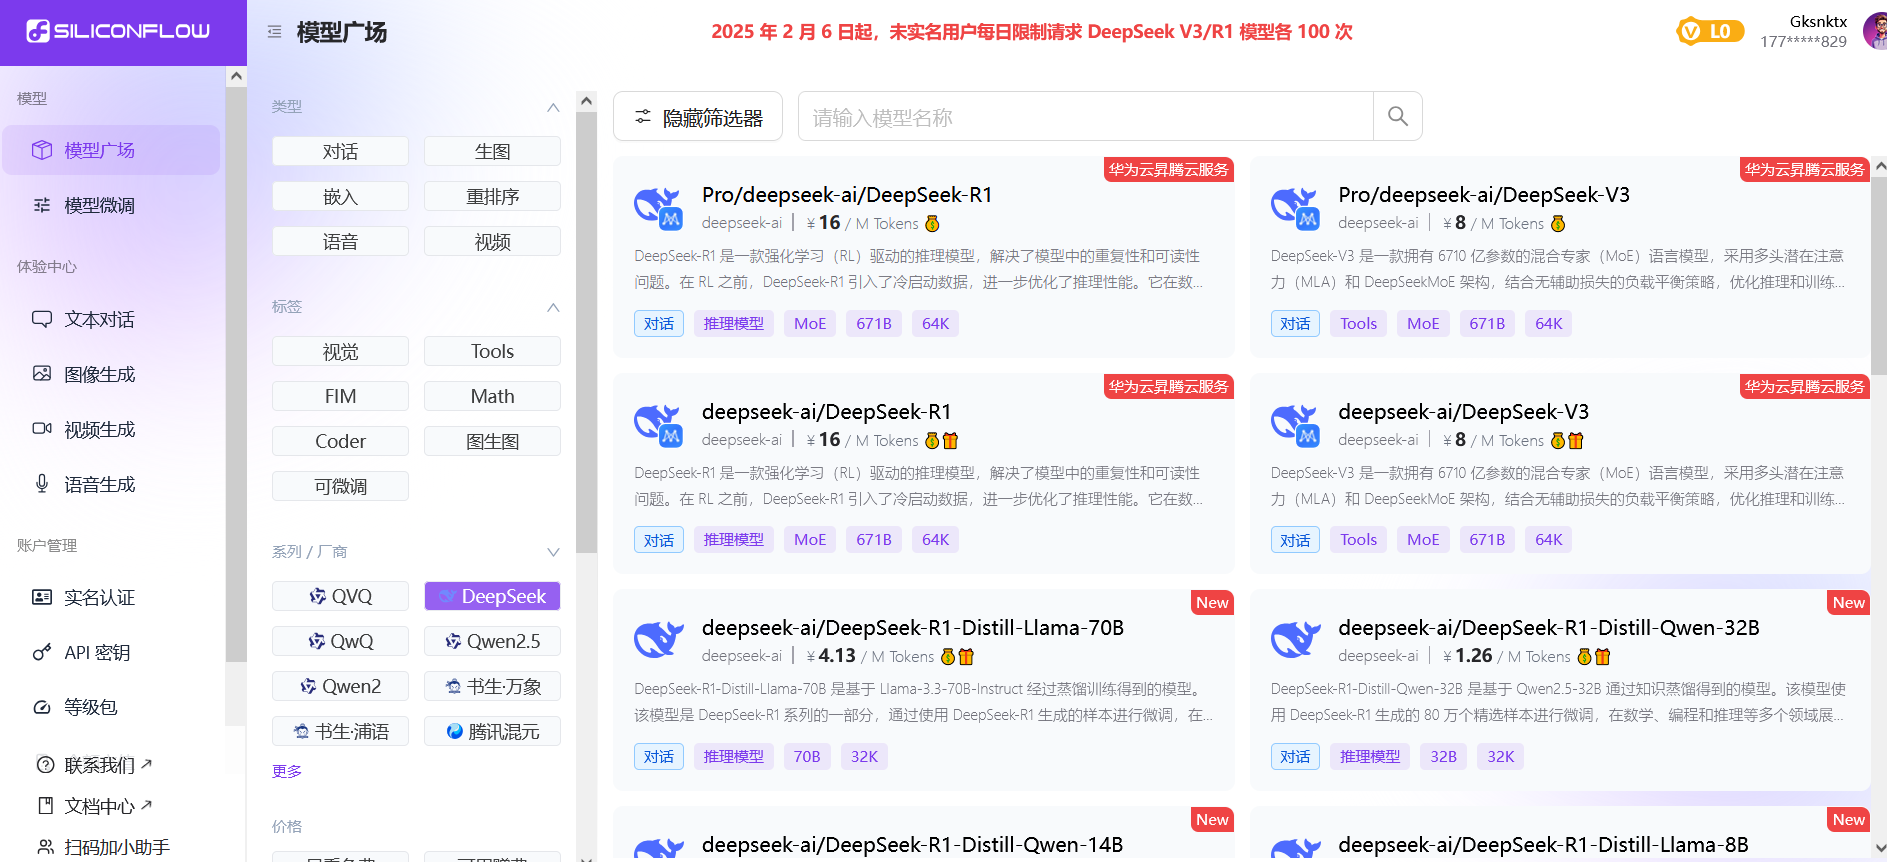Select the Qwen2.5 vendor filter
This screenshot has width=1887, height=862.
pyautogui.click(x=492, y=641)
